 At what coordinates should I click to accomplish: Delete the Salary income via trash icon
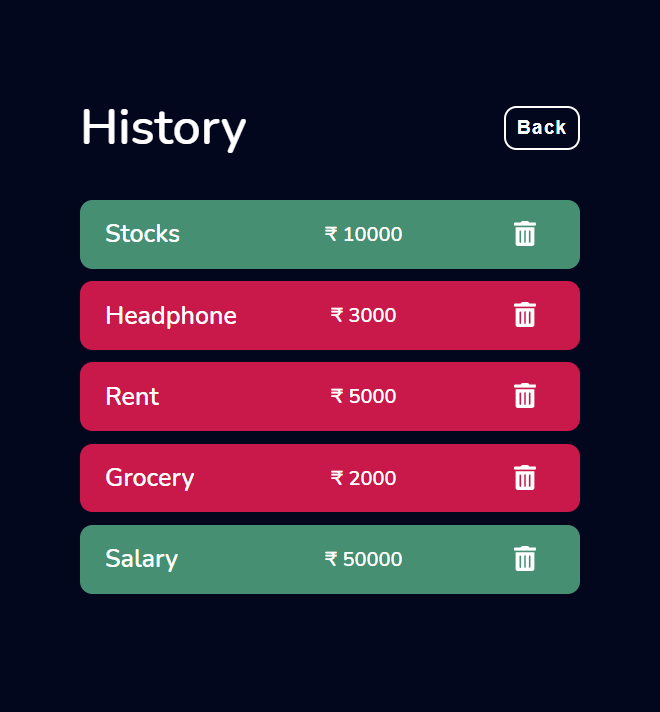(x=525, y=559)
